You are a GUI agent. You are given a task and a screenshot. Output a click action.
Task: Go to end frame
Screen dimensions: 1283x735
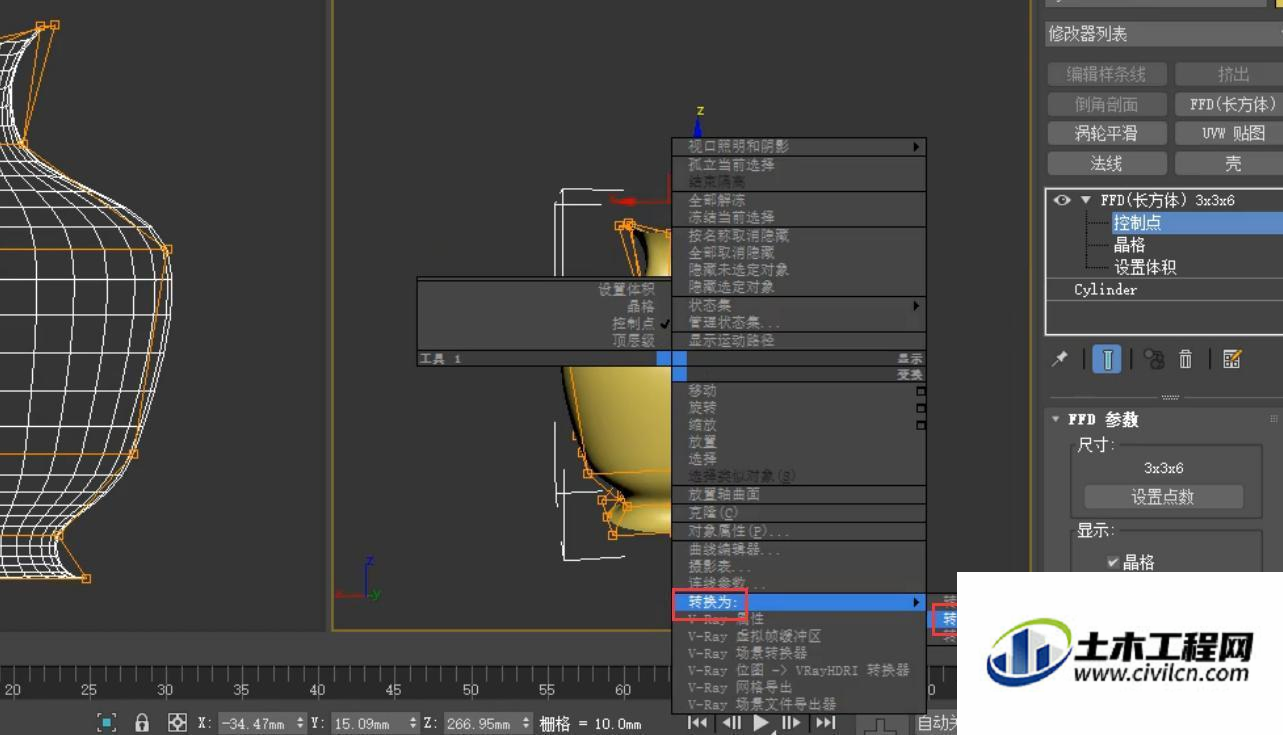825,722
